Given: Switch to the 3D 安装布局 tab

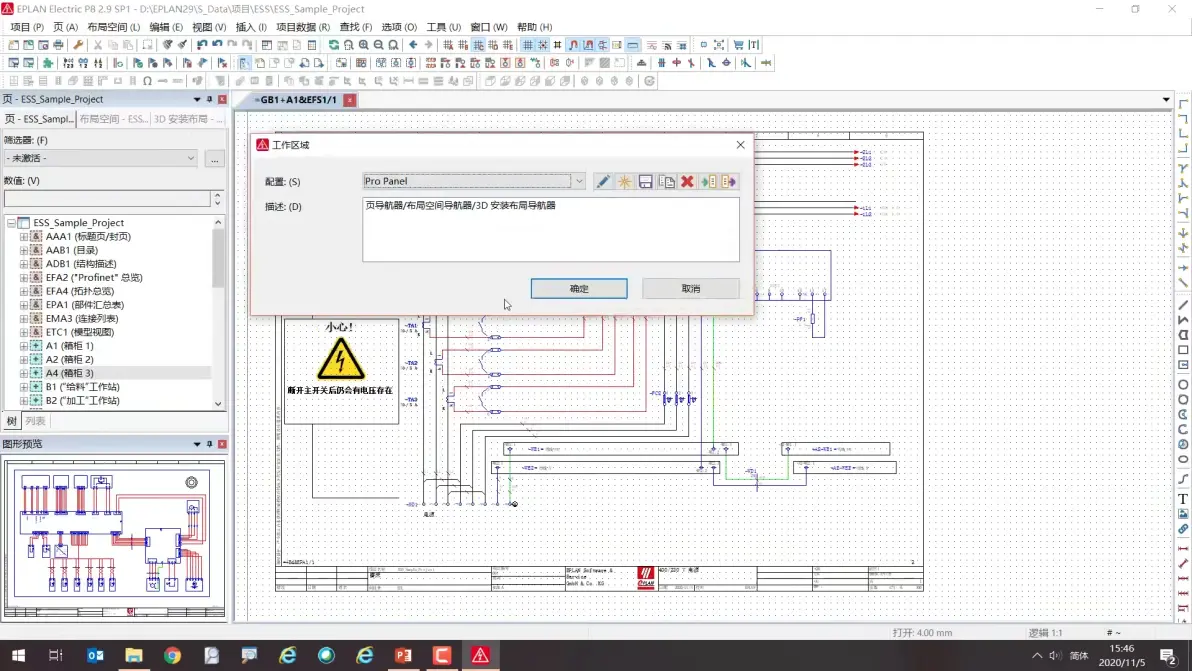Looking at the screenshot, I should (x=187, y=119).
